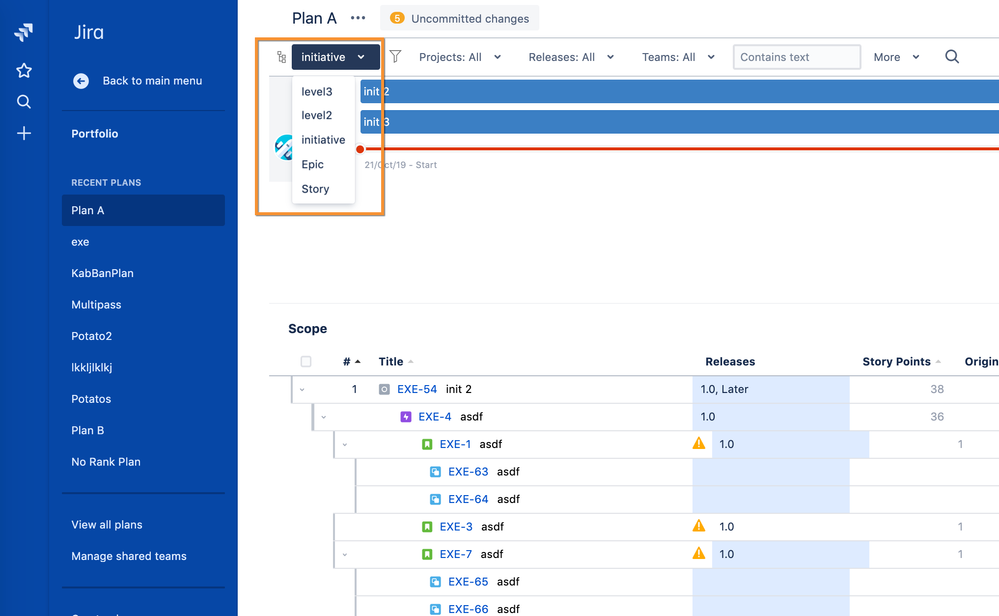Click the initiative type icon of EXE-54
Screen dimensions: 999x616
coord(384,389)
